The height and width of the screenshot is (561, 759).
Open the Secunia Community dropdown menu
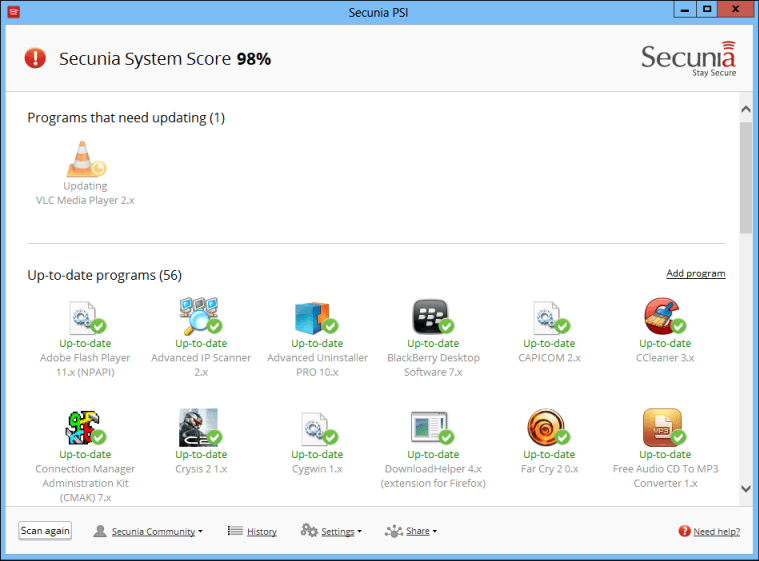157,531
